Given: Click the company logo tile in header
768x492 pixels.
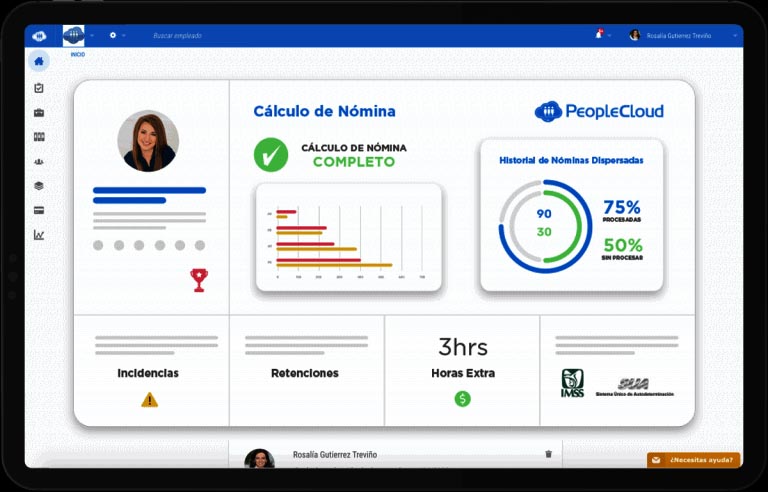Looking at the screenshot, I should tap(73, 36).
